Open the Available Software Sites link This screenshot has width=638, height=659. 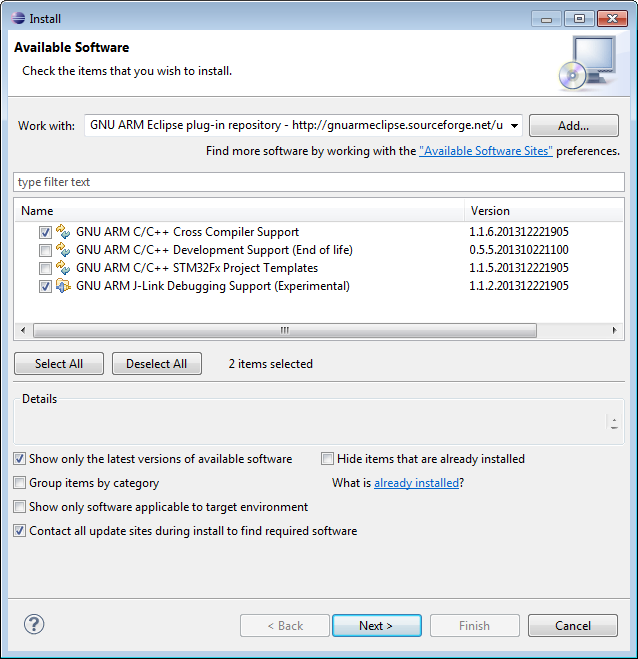pos(486,151)
